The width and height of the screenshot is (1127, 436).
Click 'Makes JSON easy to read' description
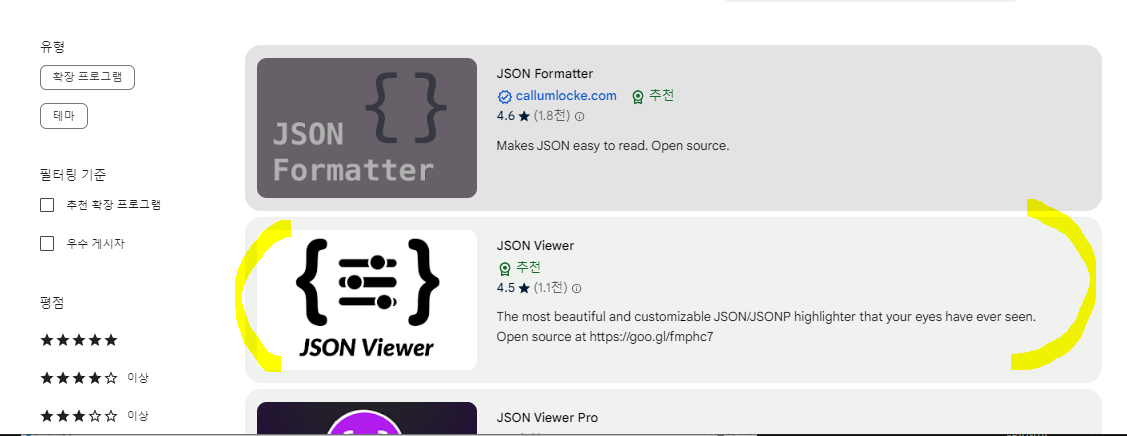click(x=613, y=146)
